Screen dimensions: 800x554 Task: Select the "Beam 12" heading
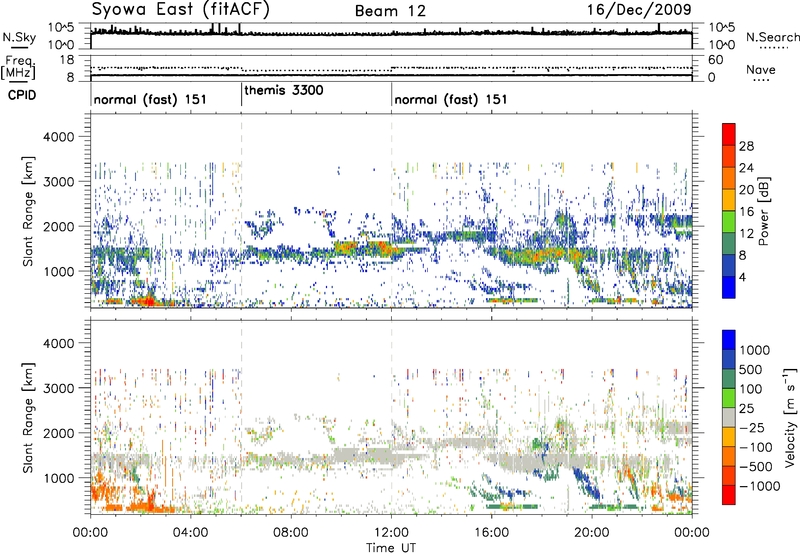390,11
